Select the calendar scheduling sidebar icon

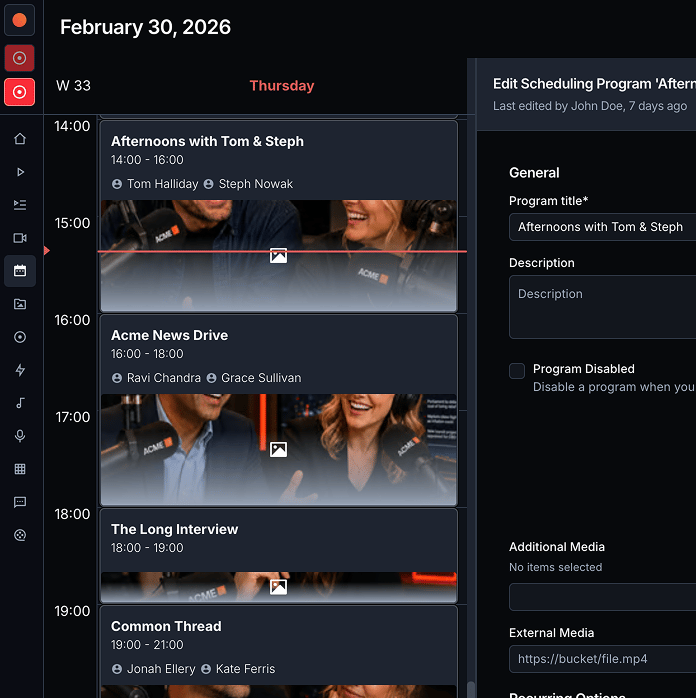20,271
